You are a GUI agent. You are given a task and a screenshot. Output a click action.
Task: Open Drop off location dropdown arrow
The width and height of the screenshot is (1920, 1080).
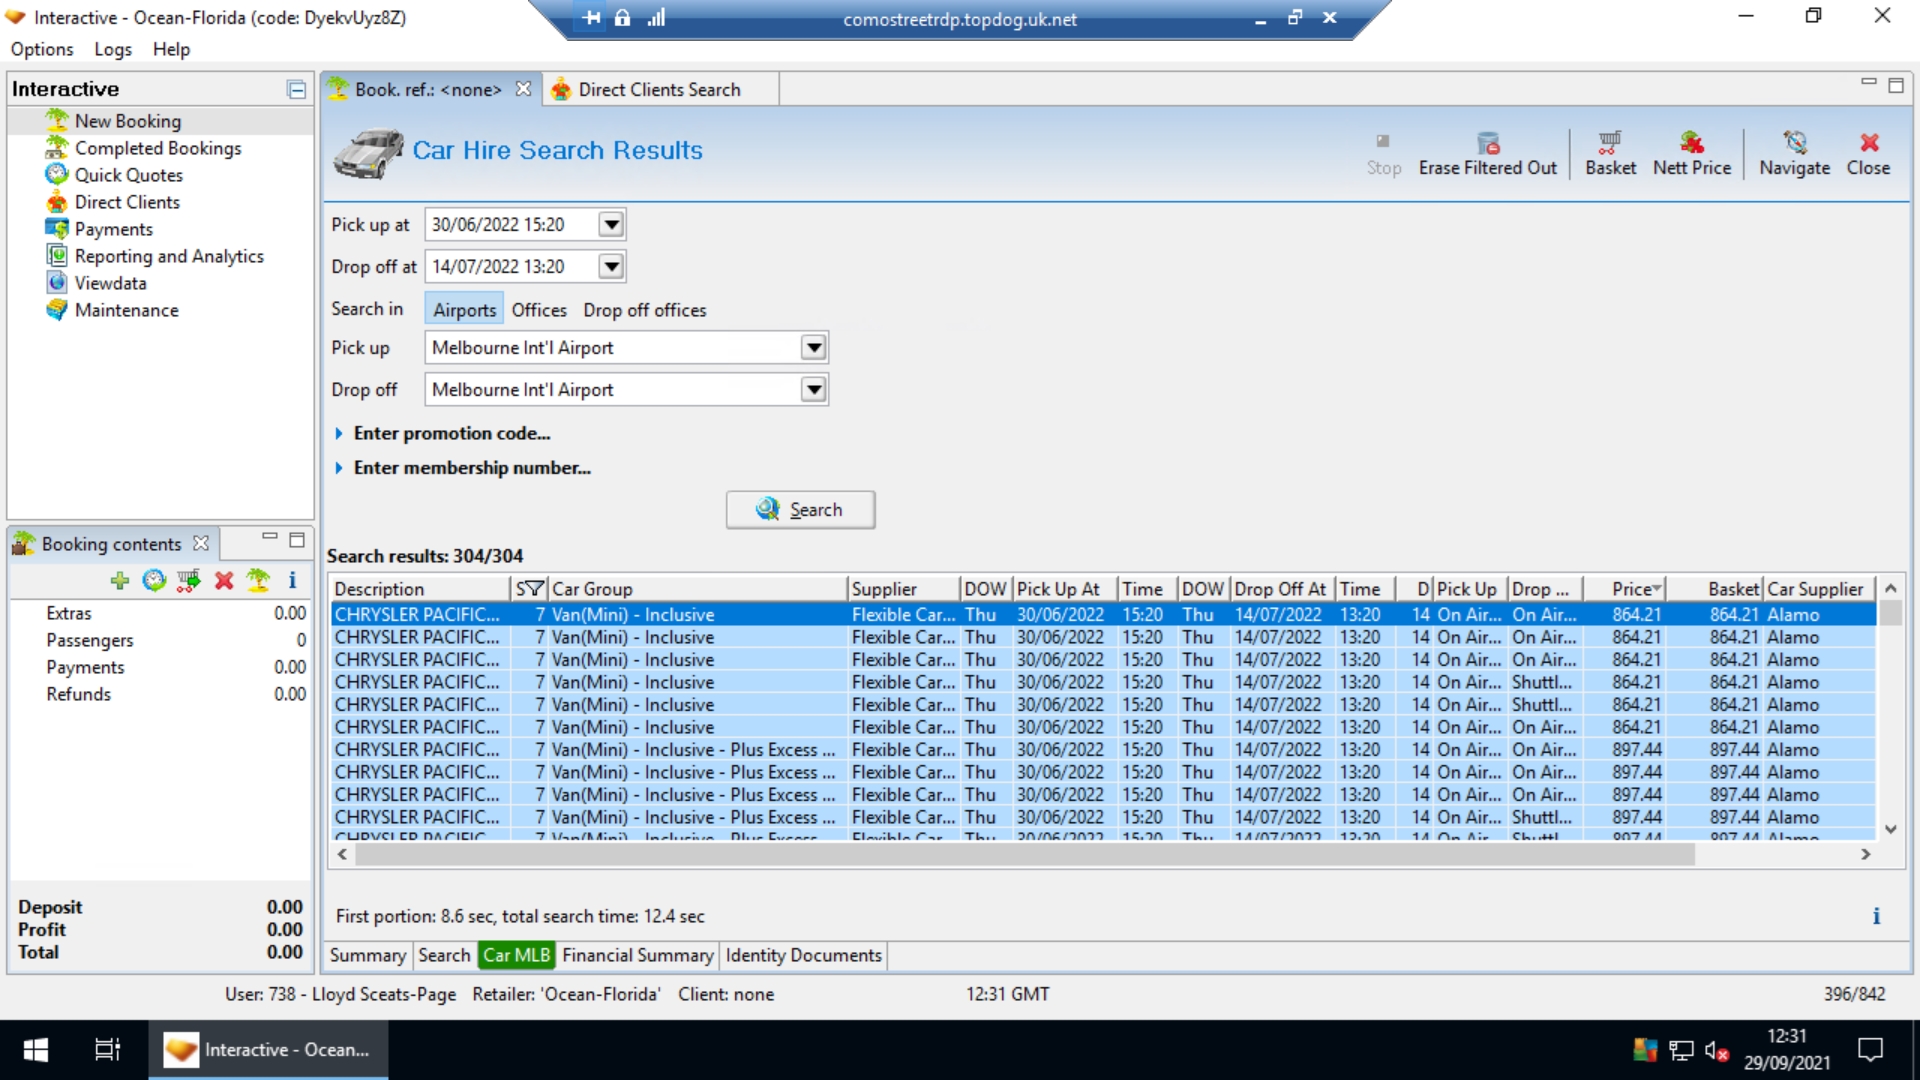pyautogui.click(x=814, y=390)
